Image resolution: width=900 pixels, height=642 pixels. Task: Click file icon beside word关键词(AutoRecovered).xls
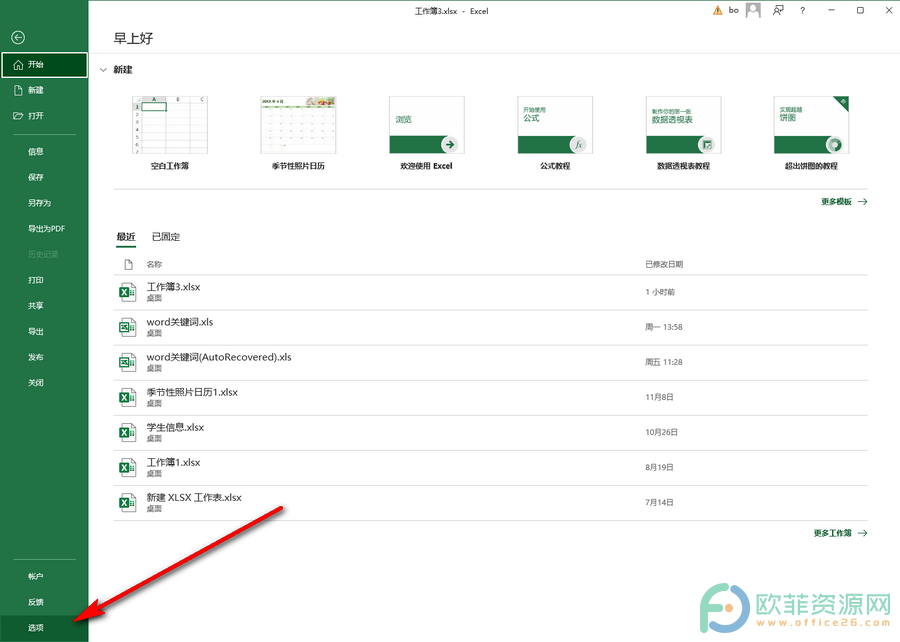[x=127, y=363]
